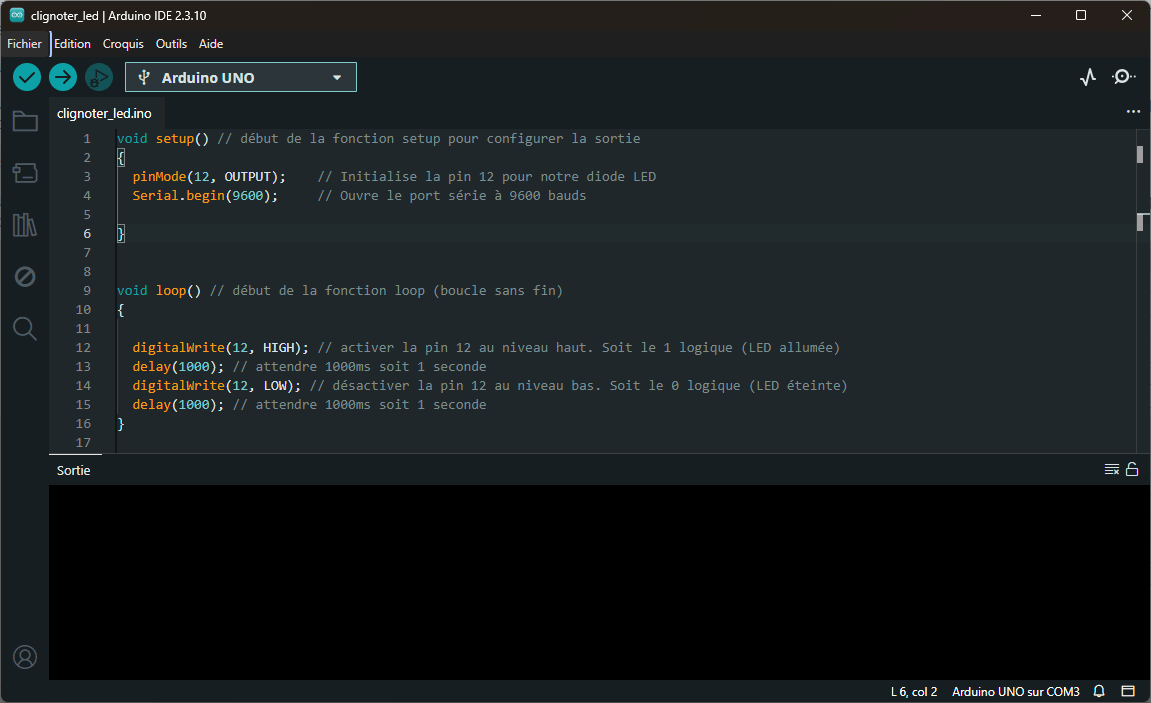Click line number 6 in the gutter
1151x703 pixels.
click(x=87, y=233)
